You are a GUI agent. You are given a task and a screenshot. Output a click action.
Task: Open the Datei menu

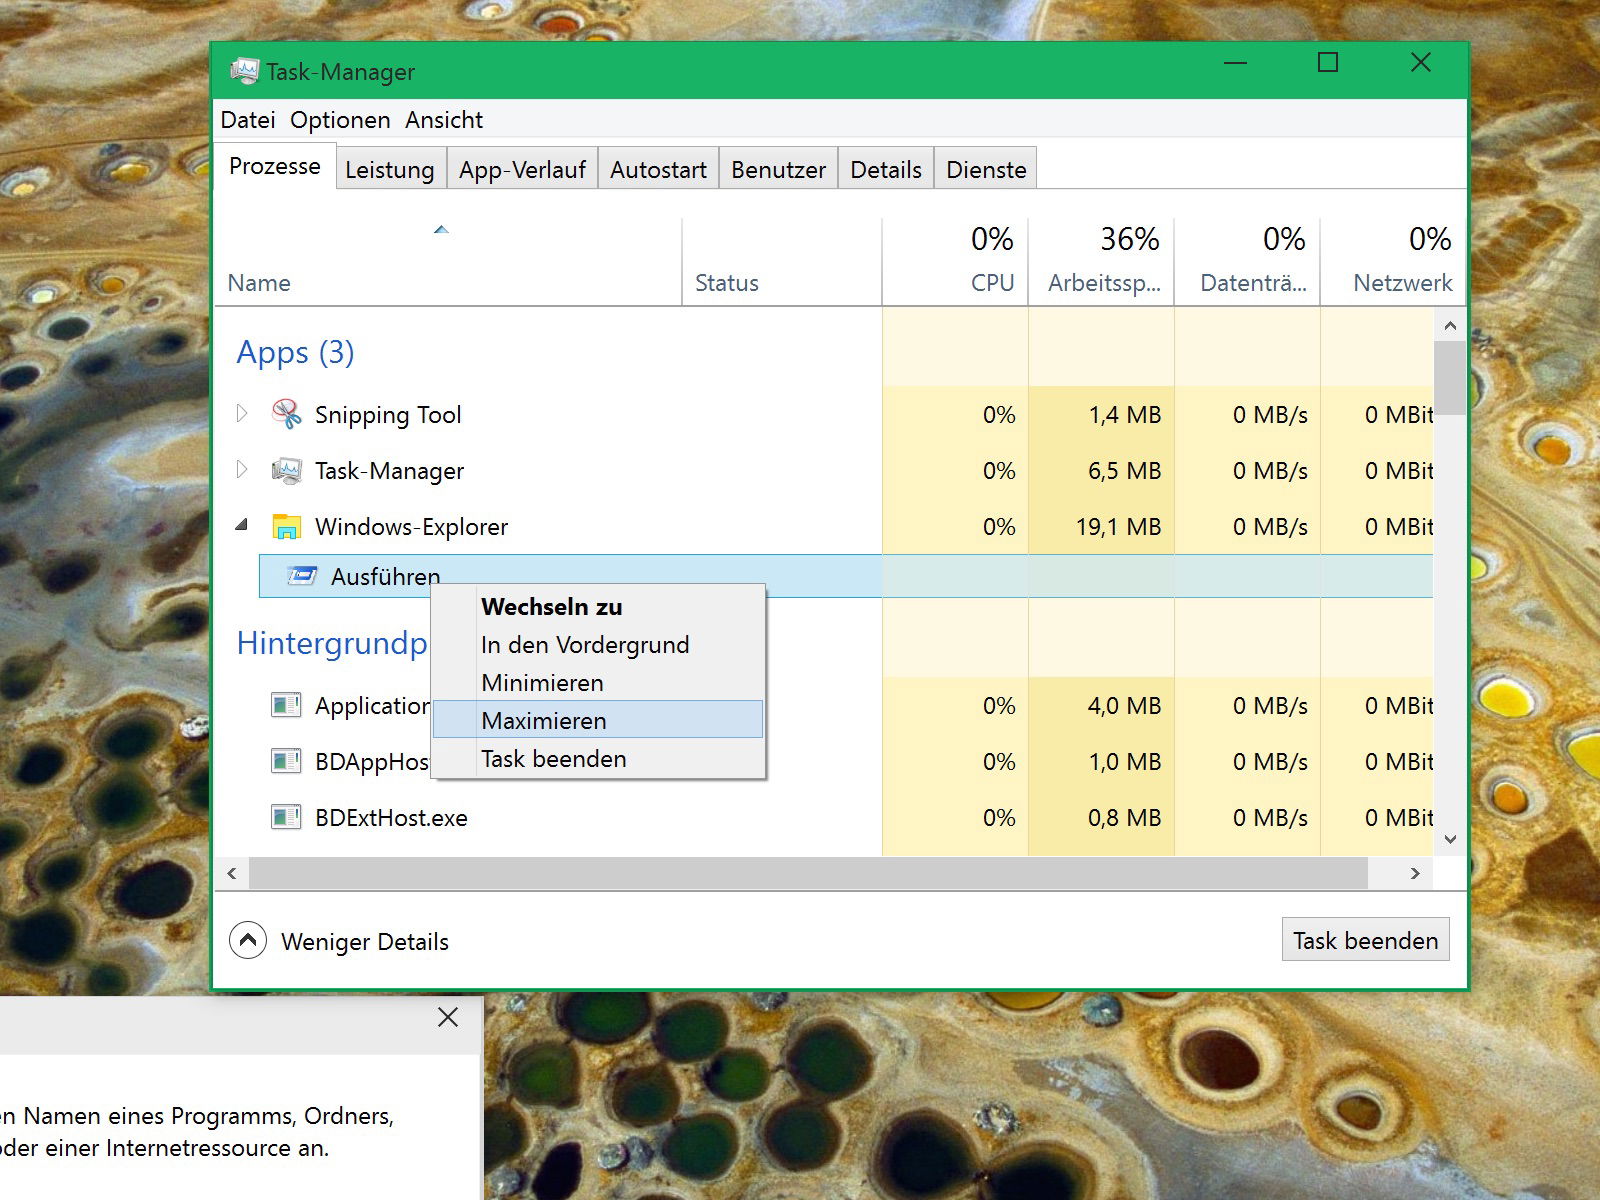click(248, 120)
